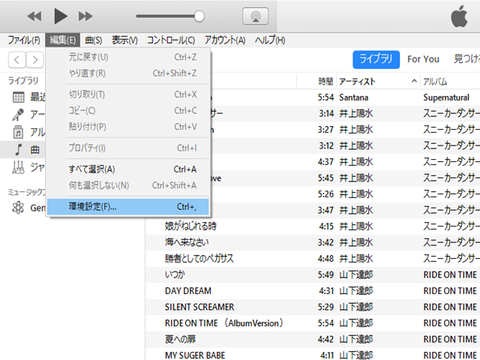This screenshot has height=360, width=480.
Task: Click the 4:31 duration of DAY DREAM
Action: [x=326, y=291]
